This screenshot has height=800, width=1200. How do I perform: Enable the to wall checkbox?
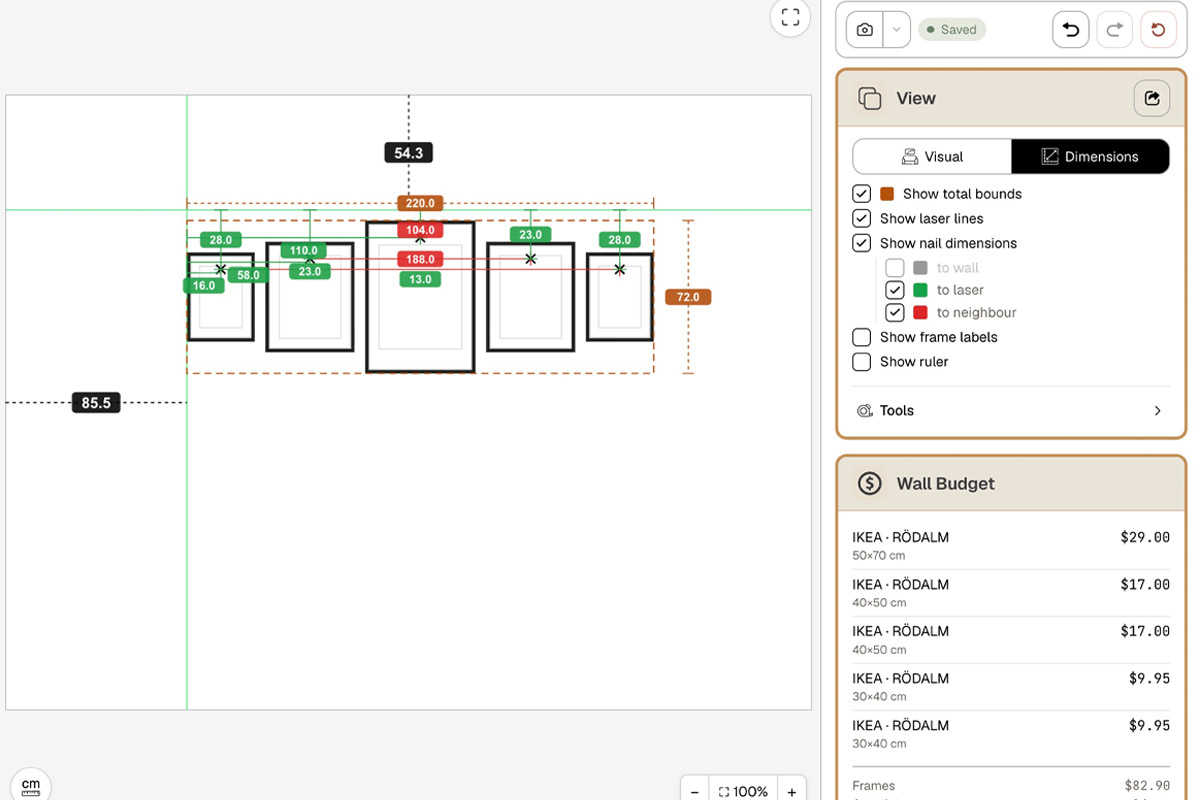coord(895,268)
